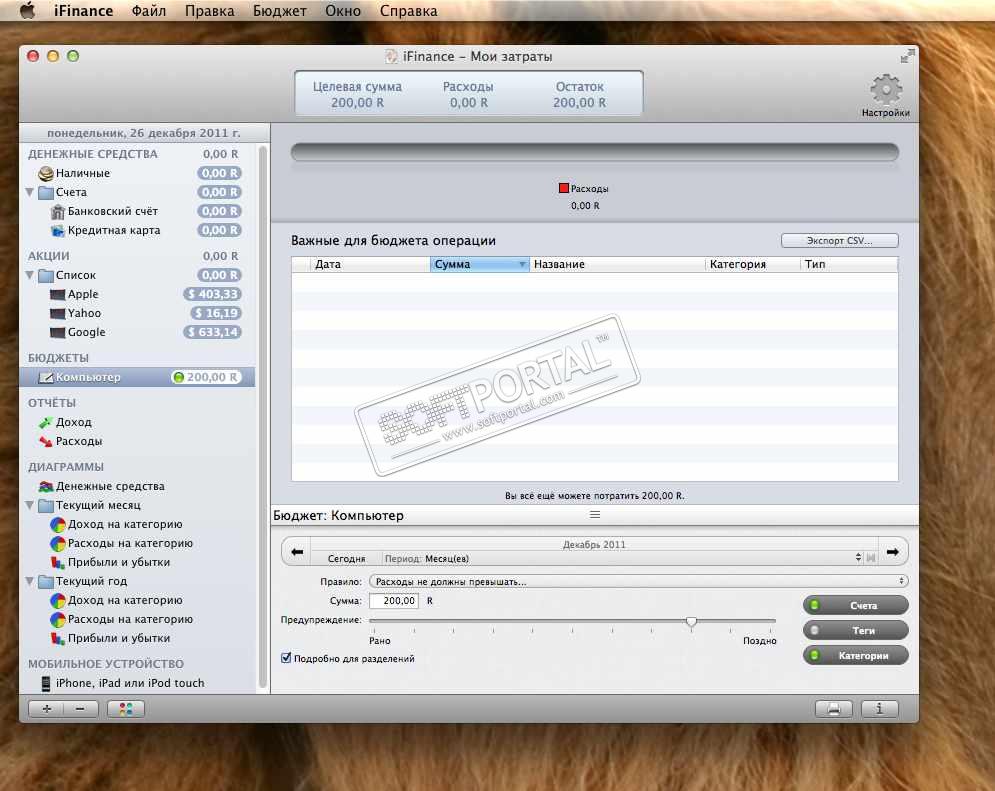995x791 pixels.
Task: Open current year Прибыли и убытки icon
Action: coord(58,638)
